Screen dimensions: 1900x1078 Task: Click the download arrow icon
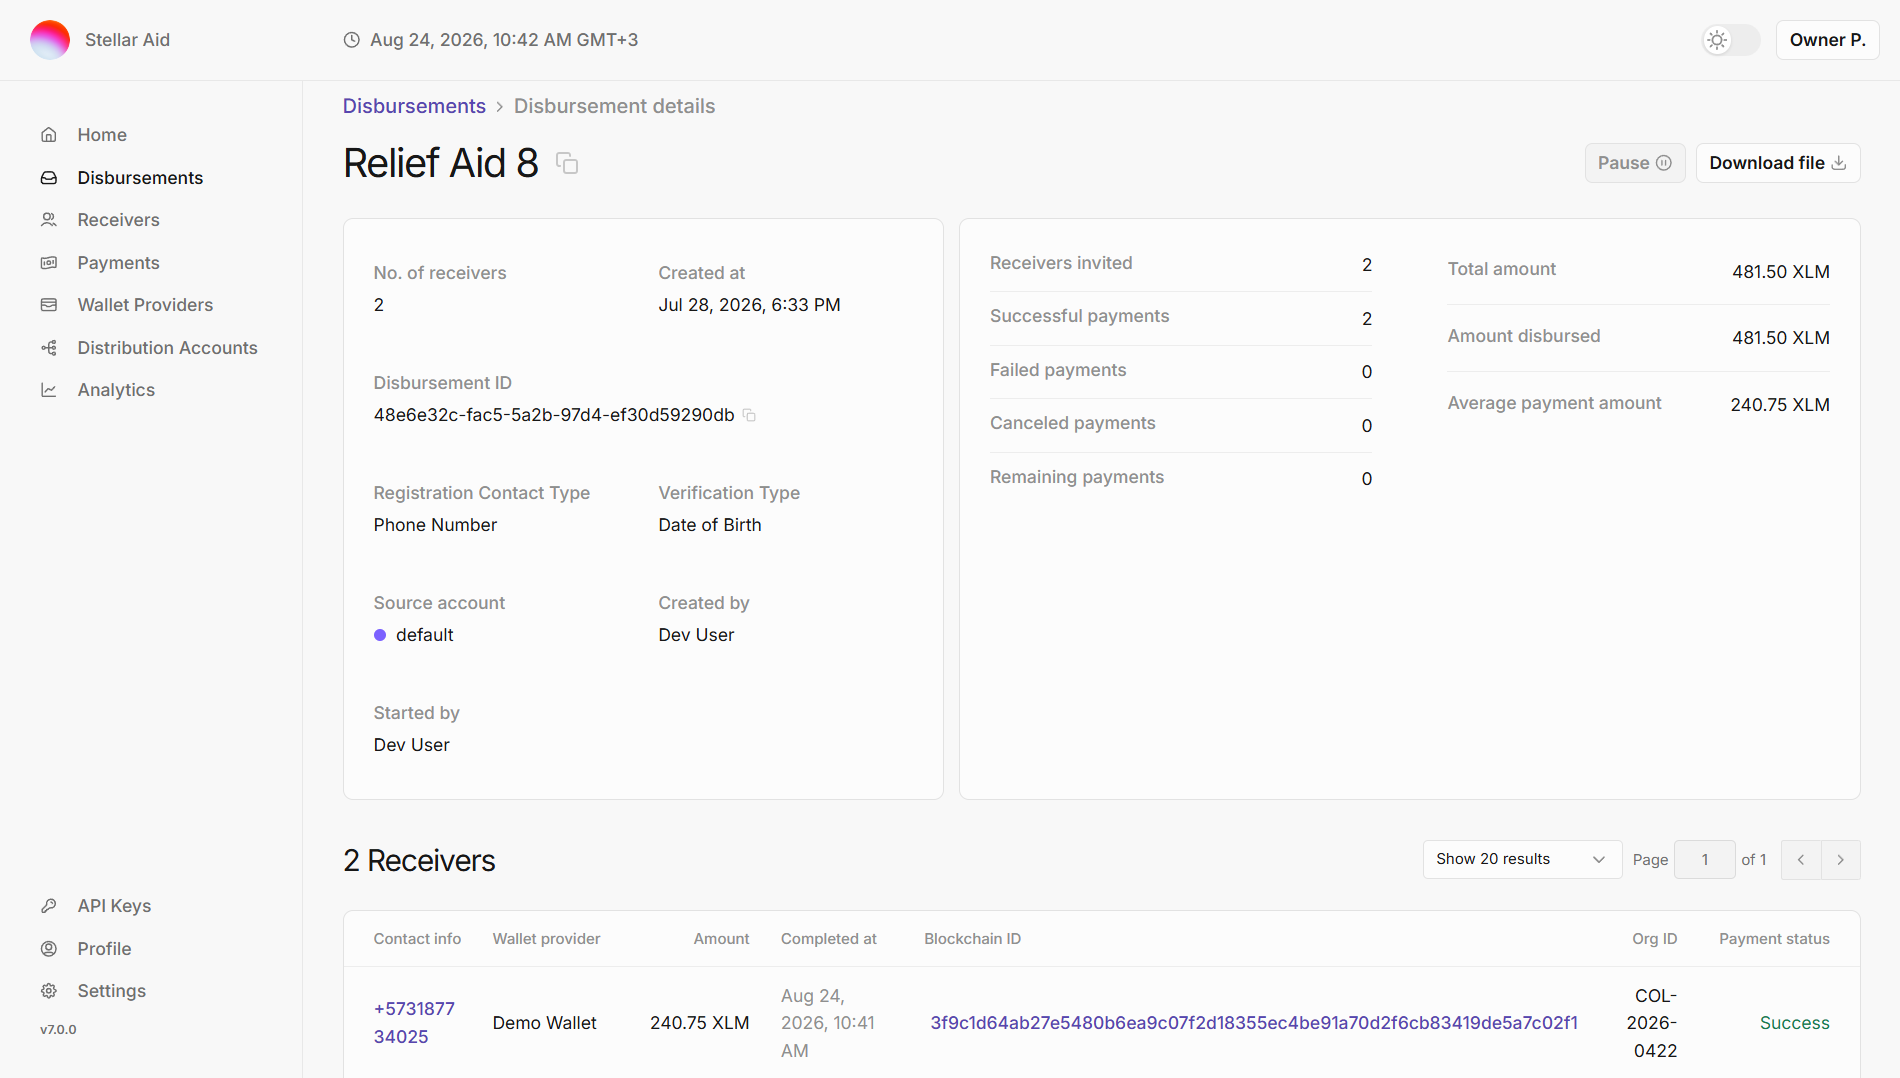pos(1838,163)
